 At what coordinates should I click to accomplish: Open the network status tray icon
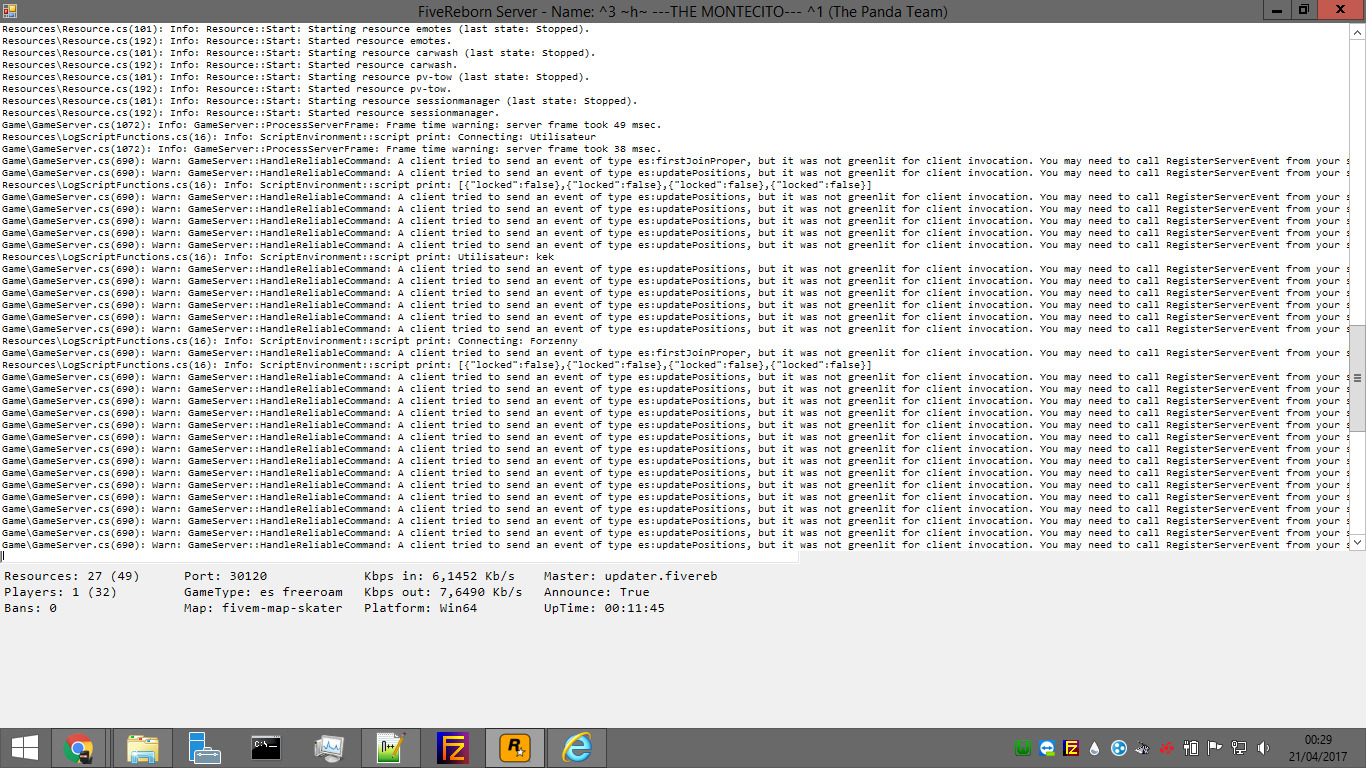click(x=1239, y=748)
